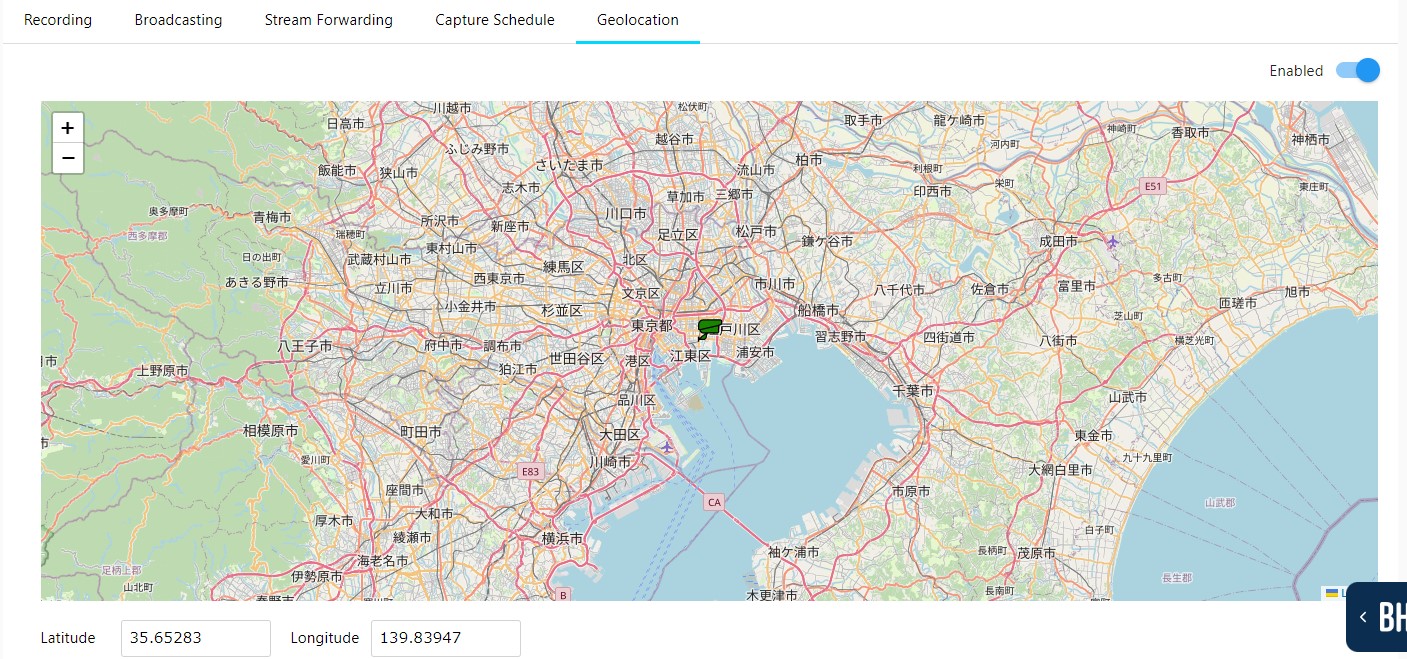Click the E51 highway shield on map
1407x659 pixels.
1154,186
